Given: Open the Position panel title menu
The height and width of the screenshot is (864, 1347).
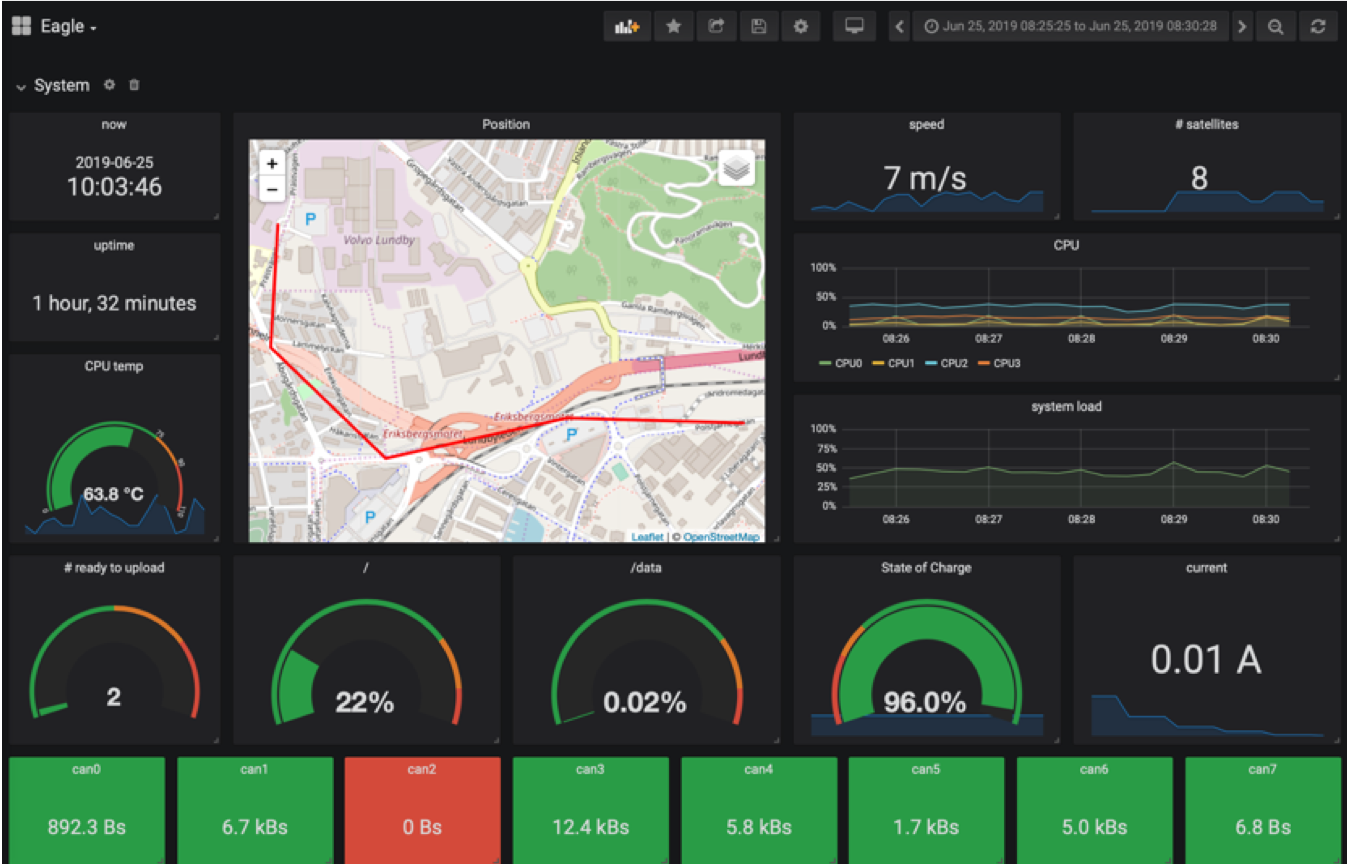Looking at the screenshot, I should 506,124.
